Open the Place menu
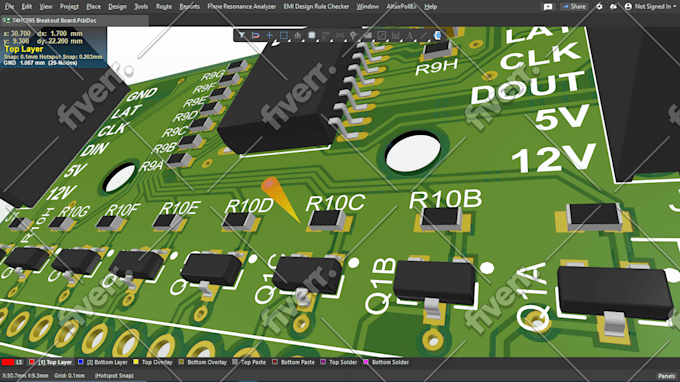This screenshot has width=680, height=382. (x=93, y=7)
